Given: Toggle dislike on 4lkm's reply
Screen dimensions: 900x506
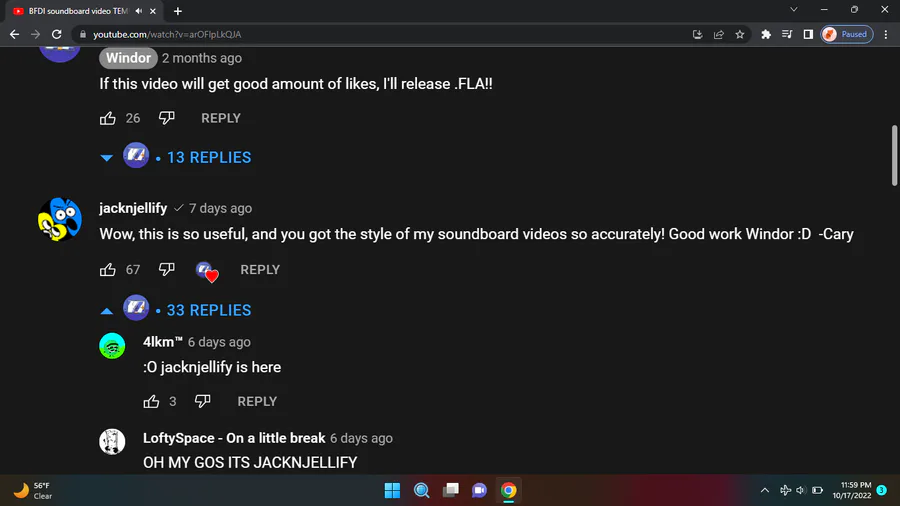Looking at the screenshot, I should click(202, 401).
